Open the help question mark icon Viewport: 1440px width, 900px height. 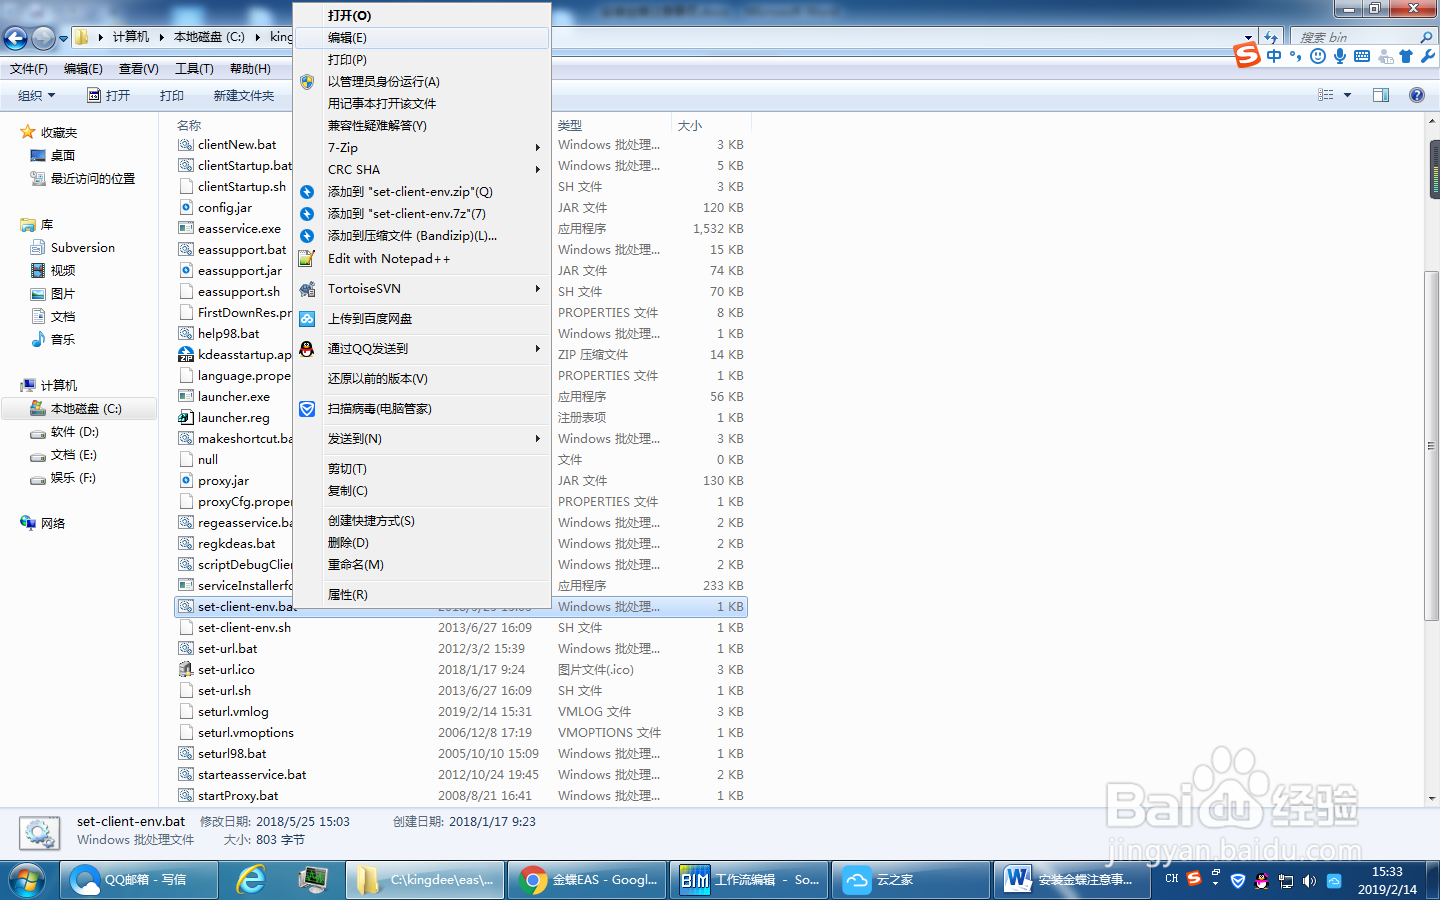tap(1416, 95)
